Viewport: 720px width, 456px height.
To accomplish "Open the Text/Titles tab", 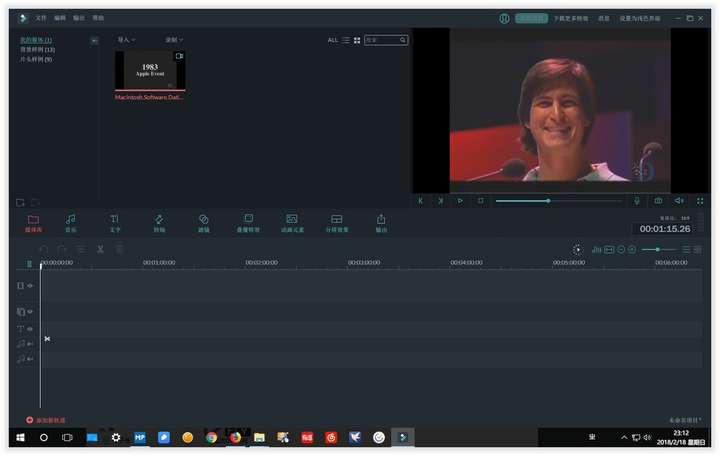I will [x=114, y=223].
